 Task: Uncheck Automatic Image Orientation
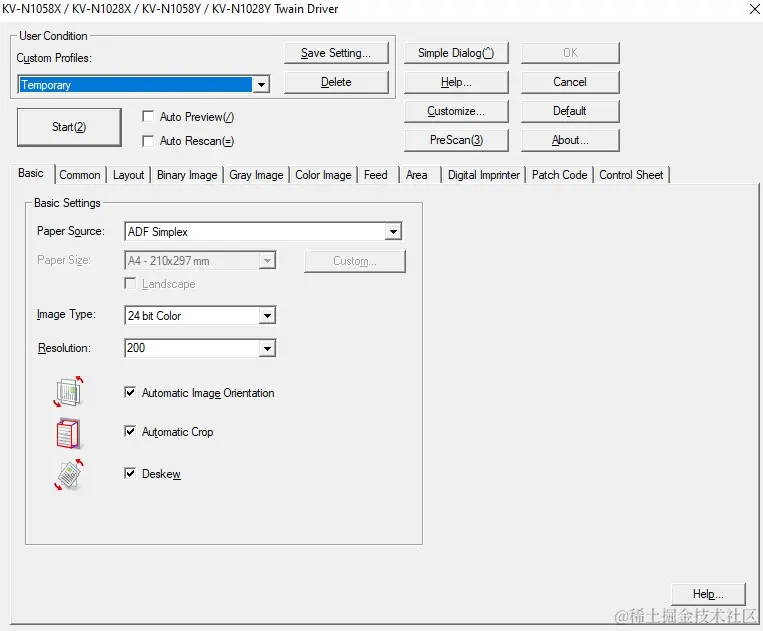pyautogui.click(x=130, y=392)
